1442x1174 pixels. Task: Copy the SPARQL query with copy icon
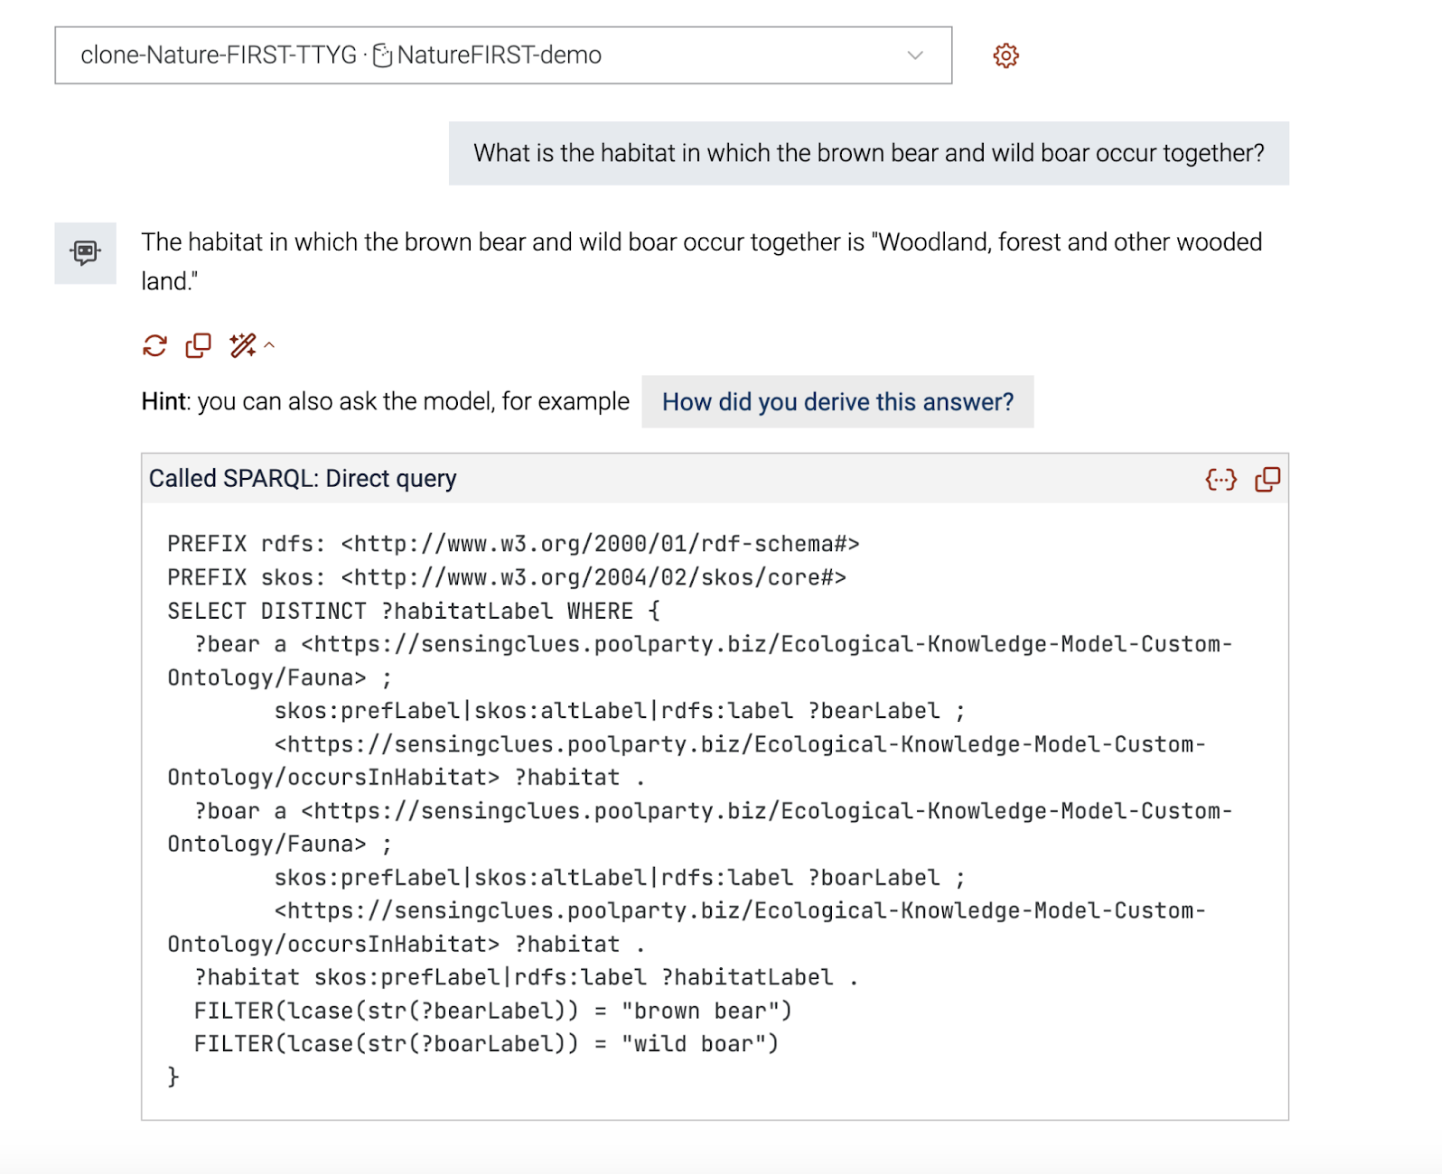click(x=1267, y=480)
